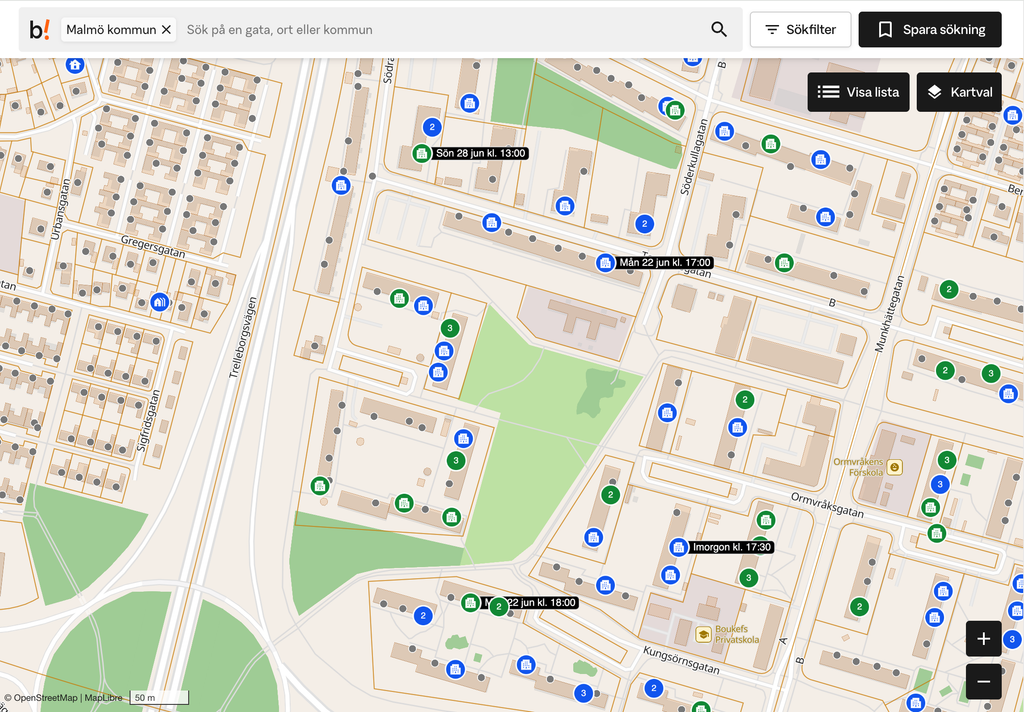Open the MapLibre attribution link
The image size is (1024, 712).
(103, 698)
